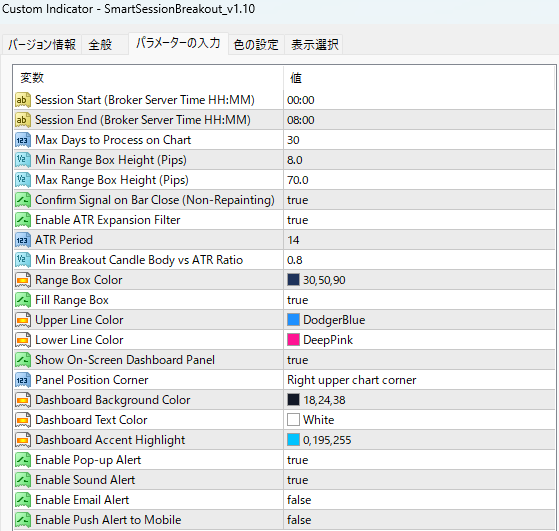Click the double-type icon next to Min Range Box Height
This screenshot has height=531, width=559.
22,160
